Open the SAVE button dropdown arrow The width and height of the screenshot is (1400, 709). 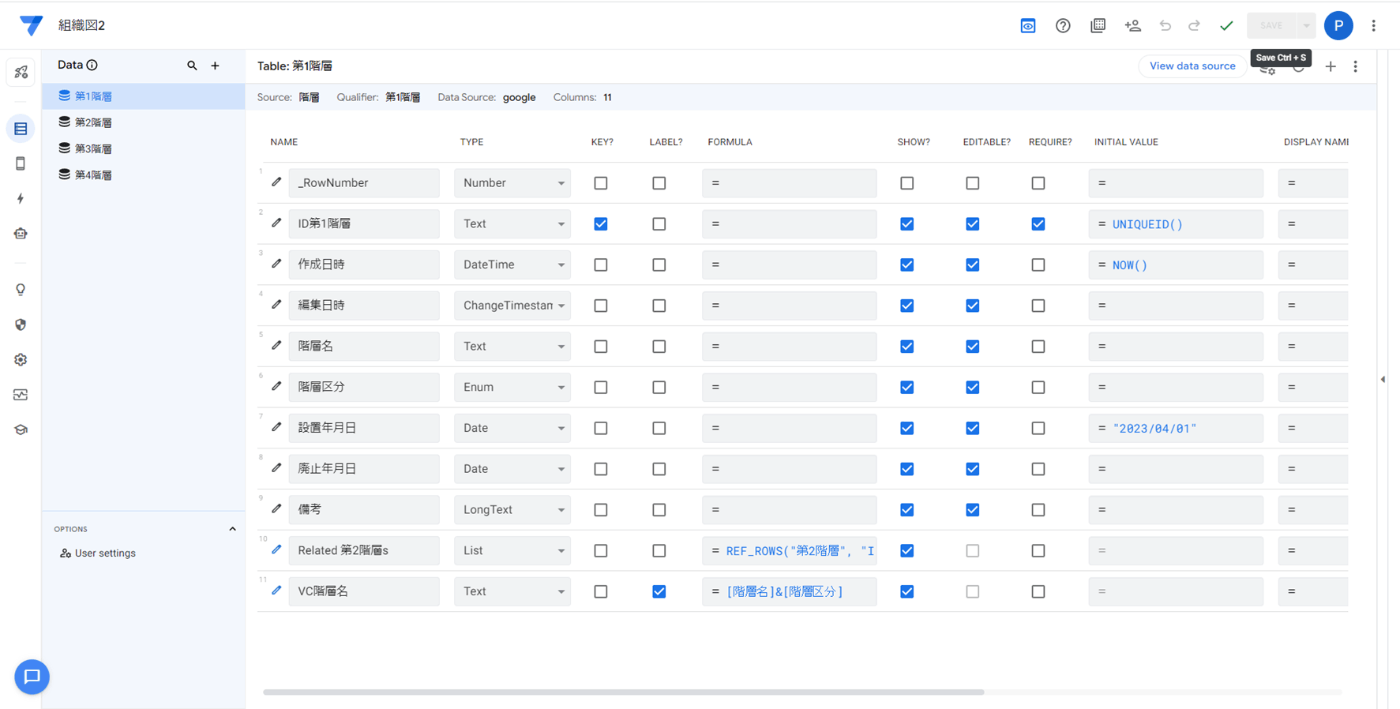tap(1306, 26)
